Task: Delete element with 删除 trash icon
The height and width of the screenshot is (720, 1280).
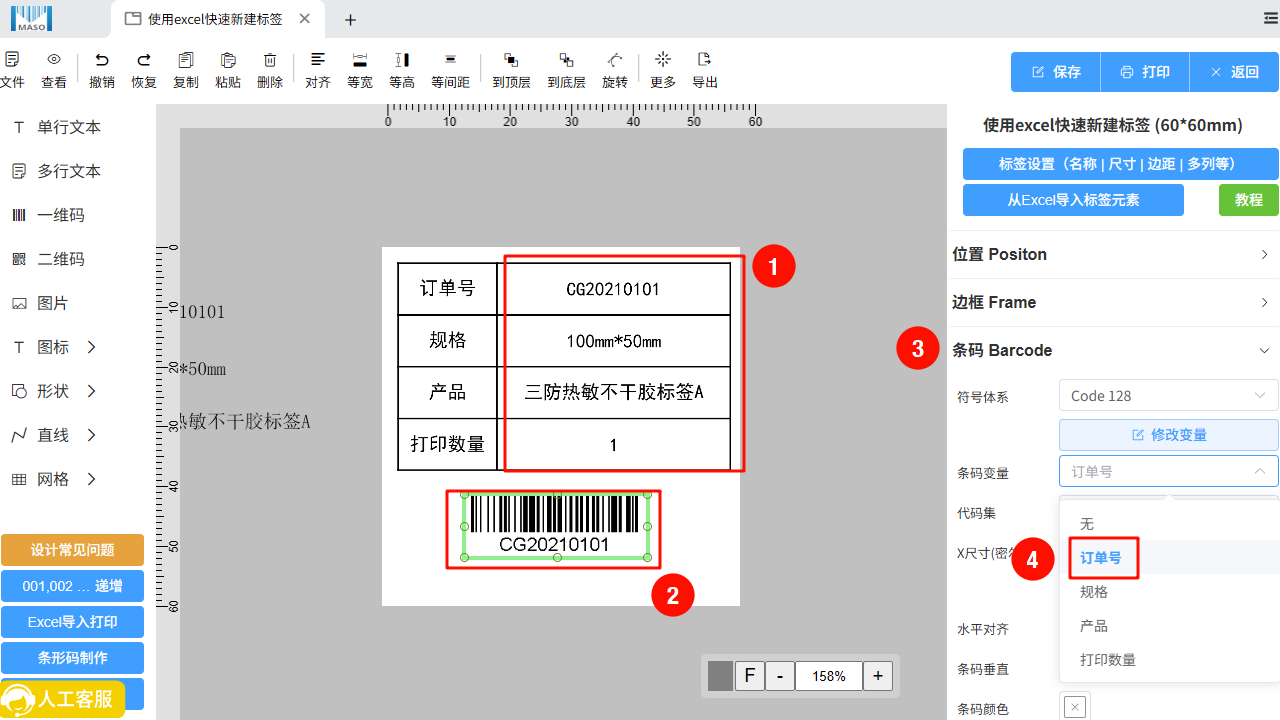Action: (270, 60)
